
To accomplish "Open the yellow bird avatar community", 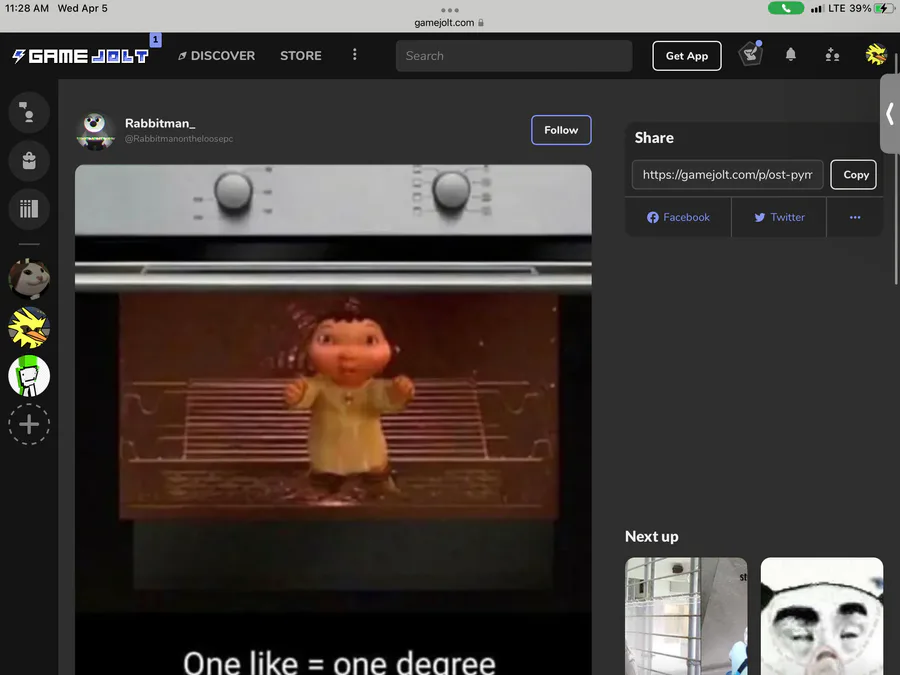I will 29,328.
